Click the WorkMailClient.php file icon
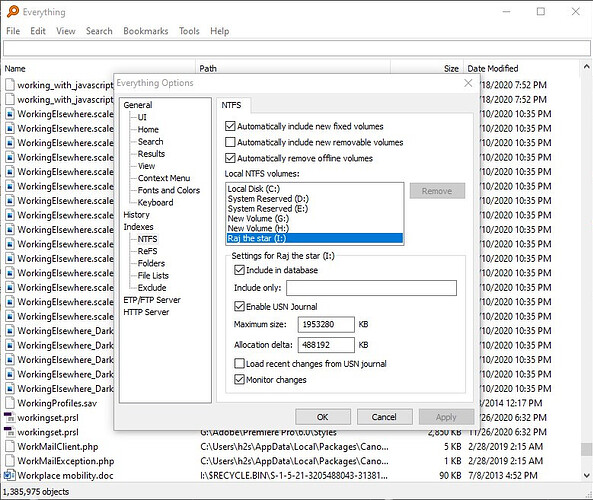 click(x=10, y=447)
